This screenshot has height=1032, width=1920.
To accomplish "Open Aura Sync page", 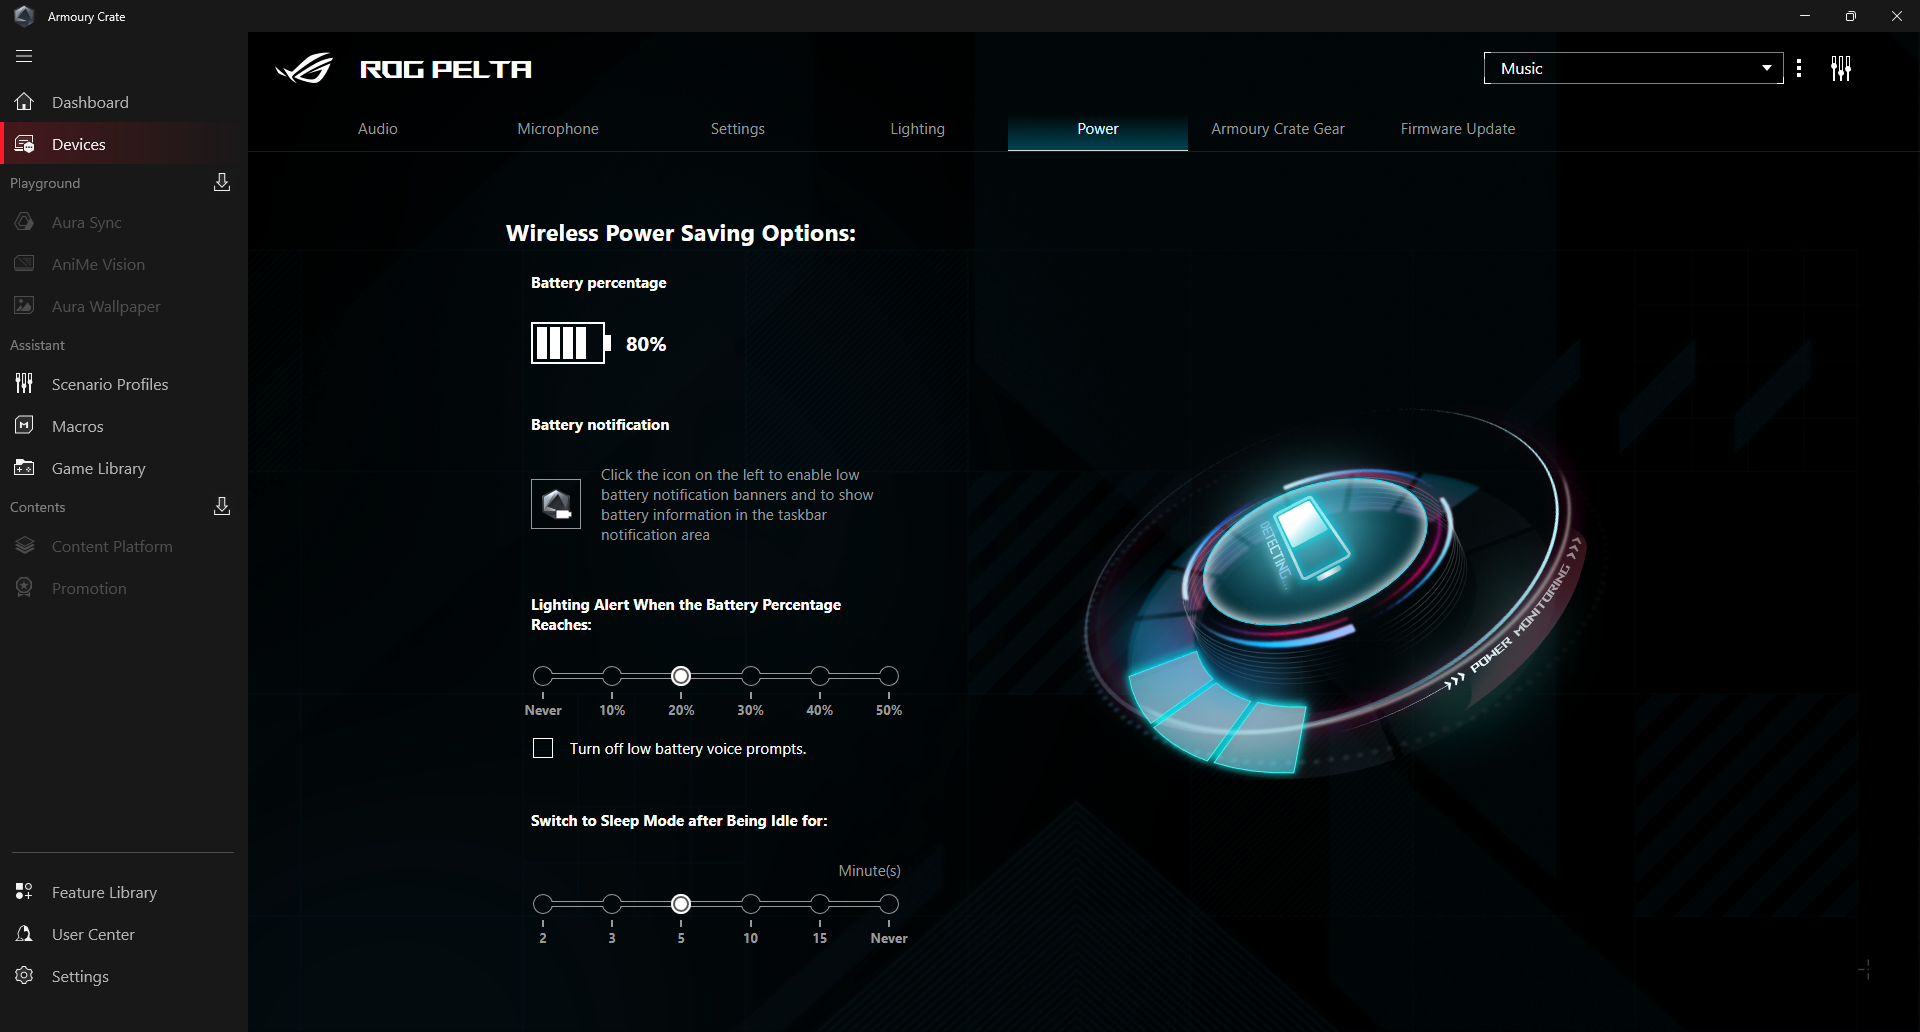I will tap(124, 222).
